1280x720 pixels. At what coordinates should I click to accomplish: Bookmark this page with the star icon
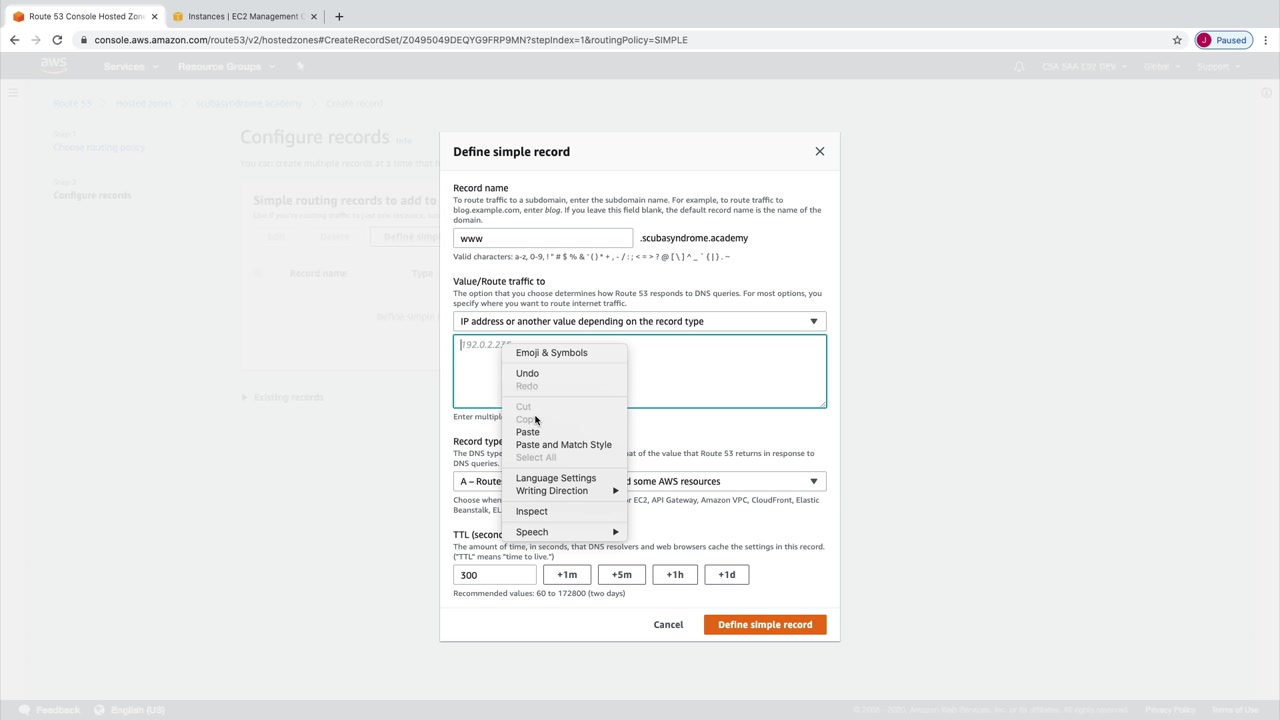tap(1177, 40)
